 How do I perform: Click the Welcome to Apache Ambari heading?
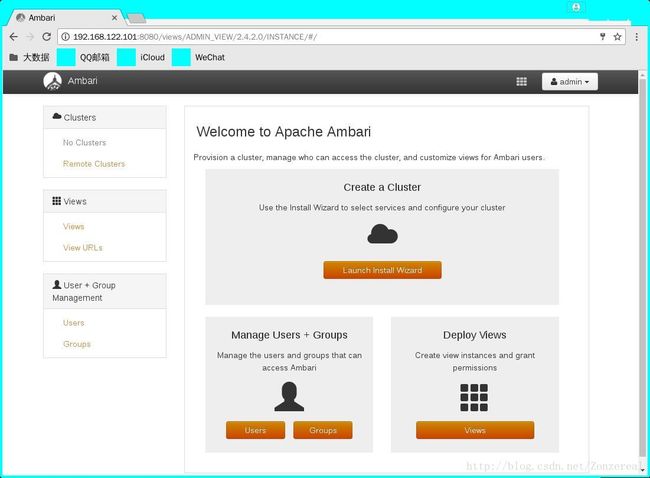[x=284, y=132]
